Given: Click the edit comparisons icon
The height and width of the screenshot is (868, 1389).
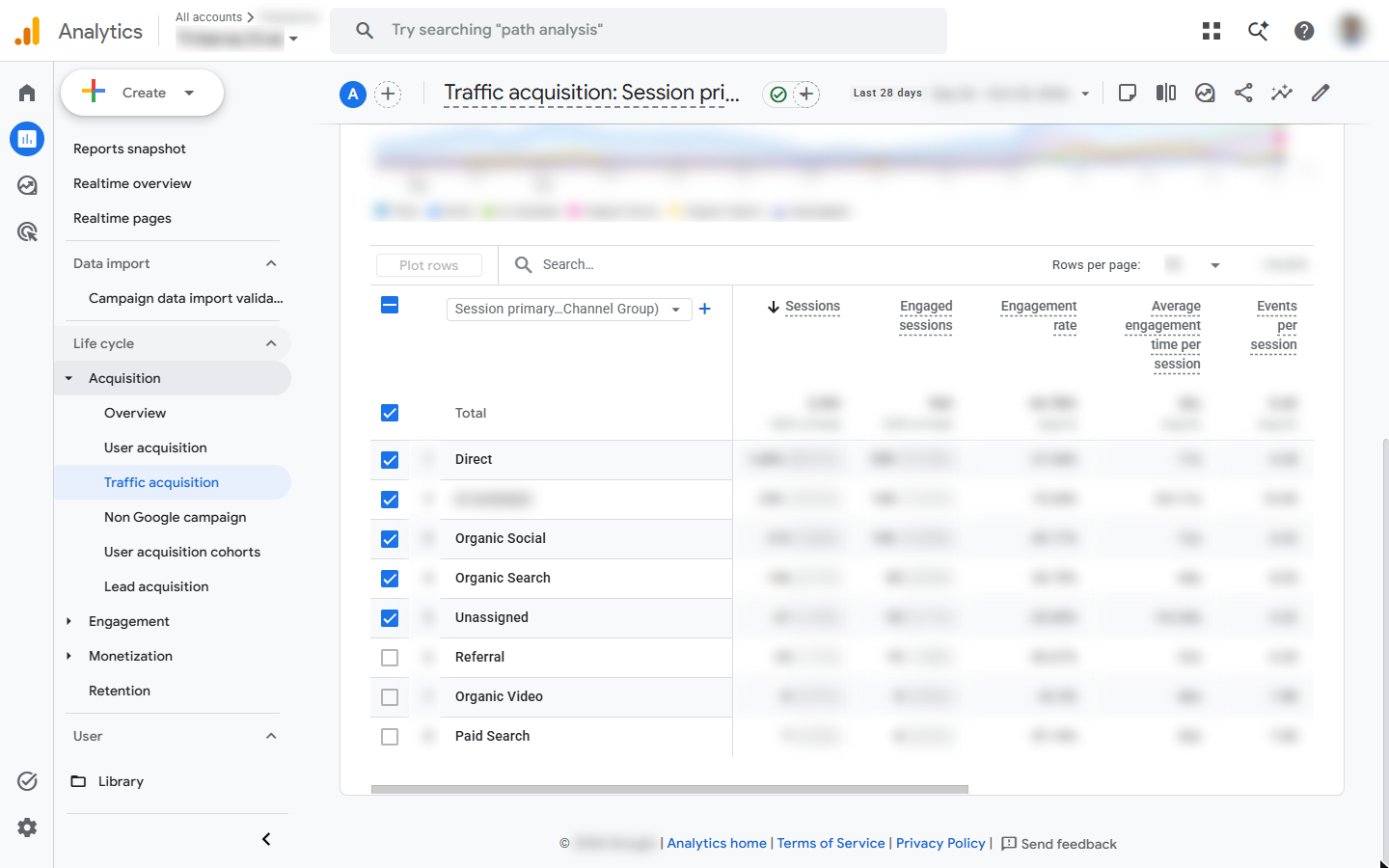Looking at the screenshot, I should (x=1166, y=93).
